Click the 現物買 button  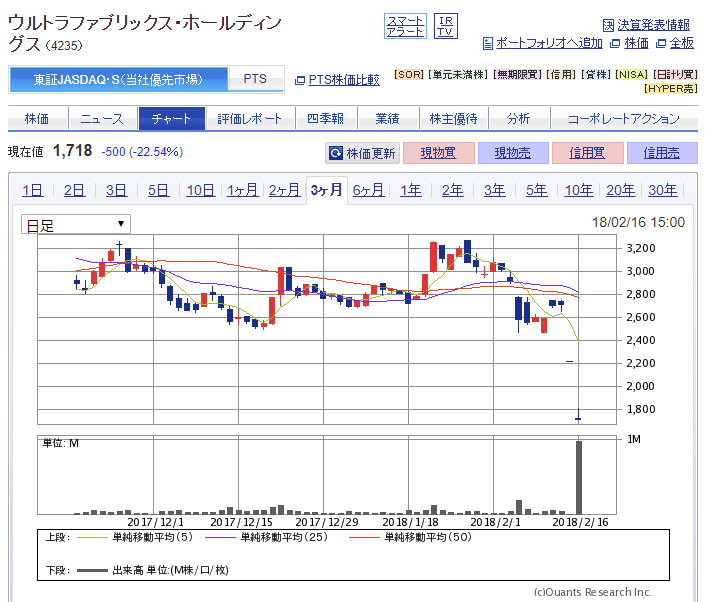click(x=439, y=153)
